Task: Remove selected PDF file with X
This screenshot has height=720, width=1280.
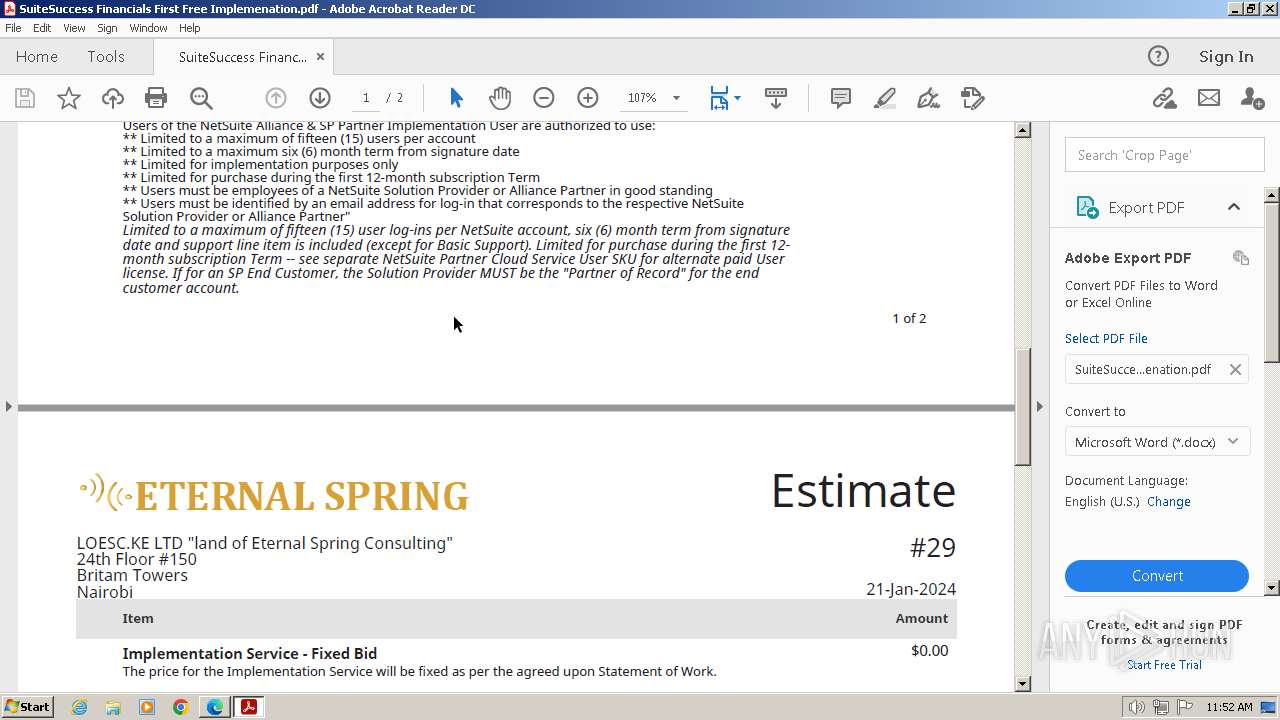Action: 1235,369
